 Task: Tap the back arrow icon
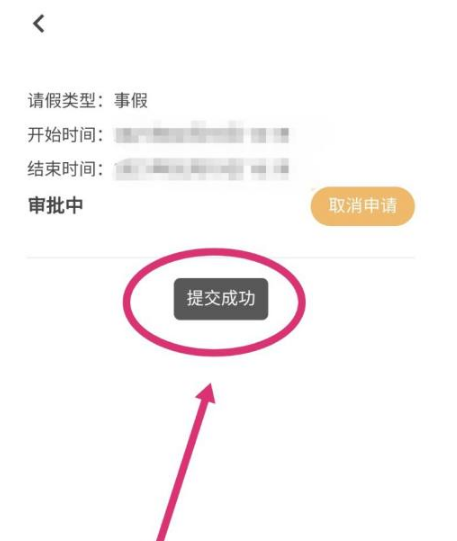39,24
